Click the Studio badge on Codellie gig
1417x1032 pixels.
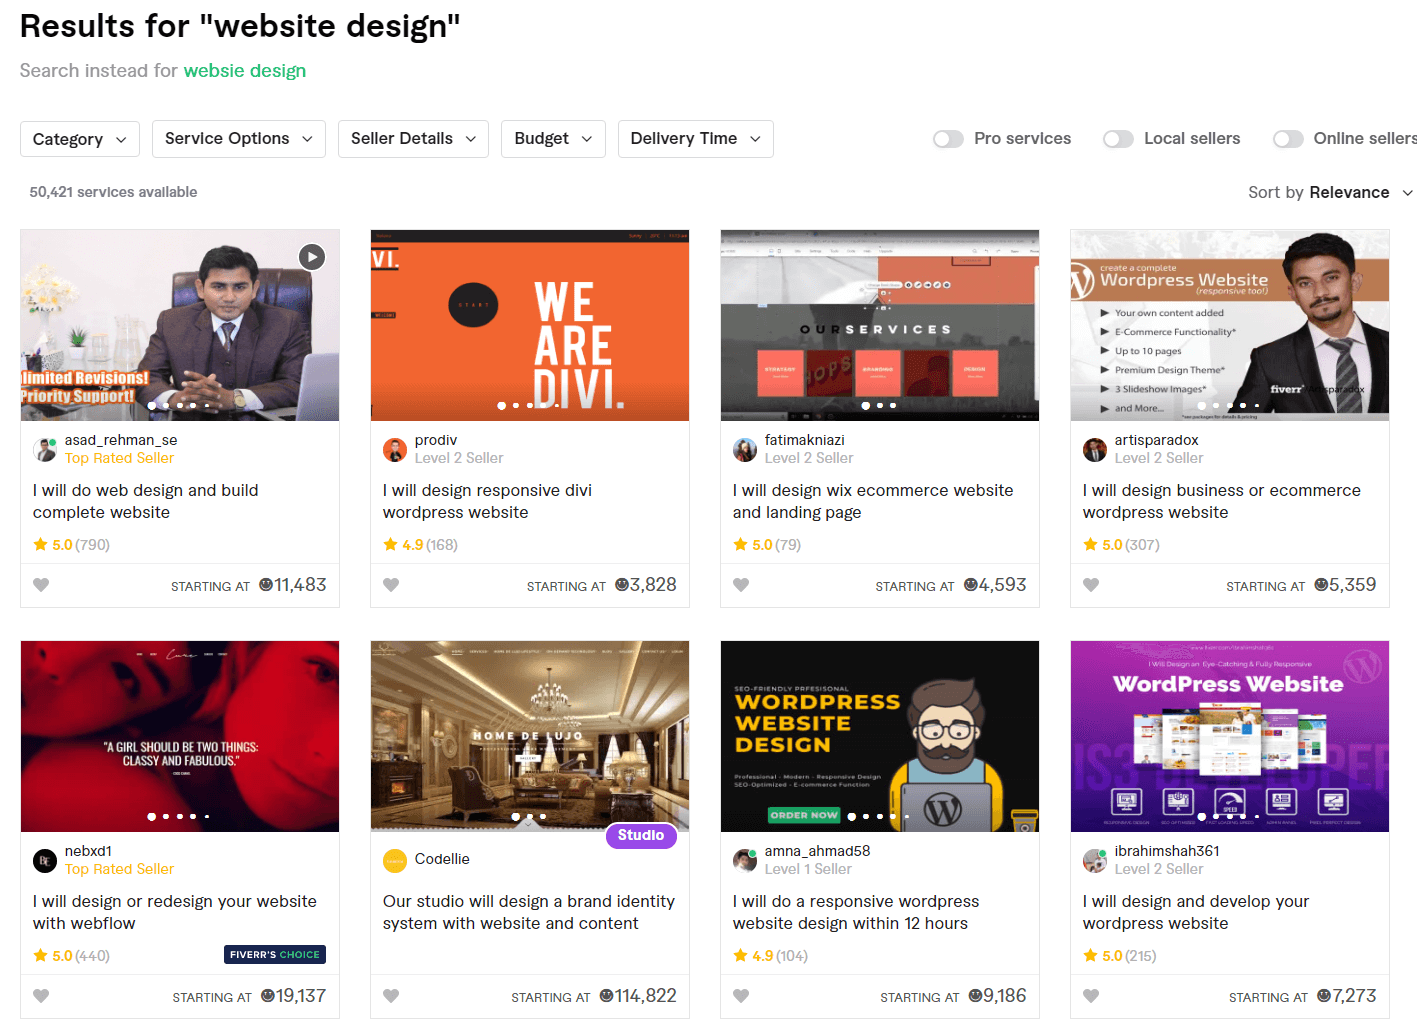[641, 835]
